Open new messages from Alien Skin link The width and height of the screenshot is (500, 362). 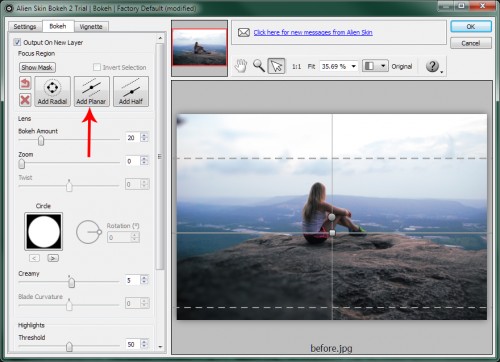313,32
